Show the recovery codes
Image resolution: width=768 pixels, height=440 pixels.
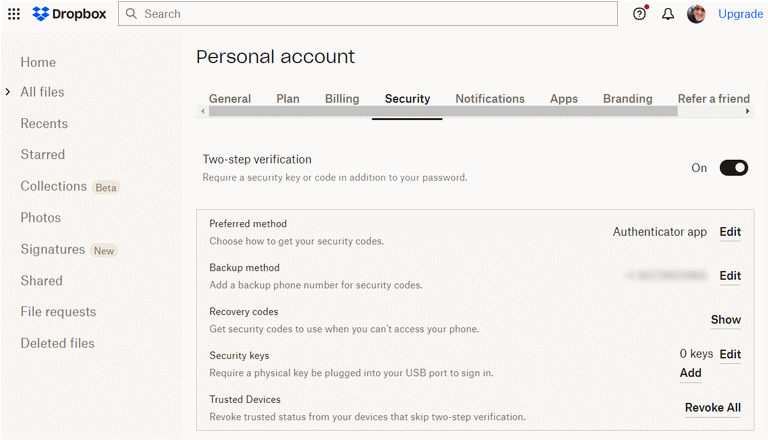[725, 320]
